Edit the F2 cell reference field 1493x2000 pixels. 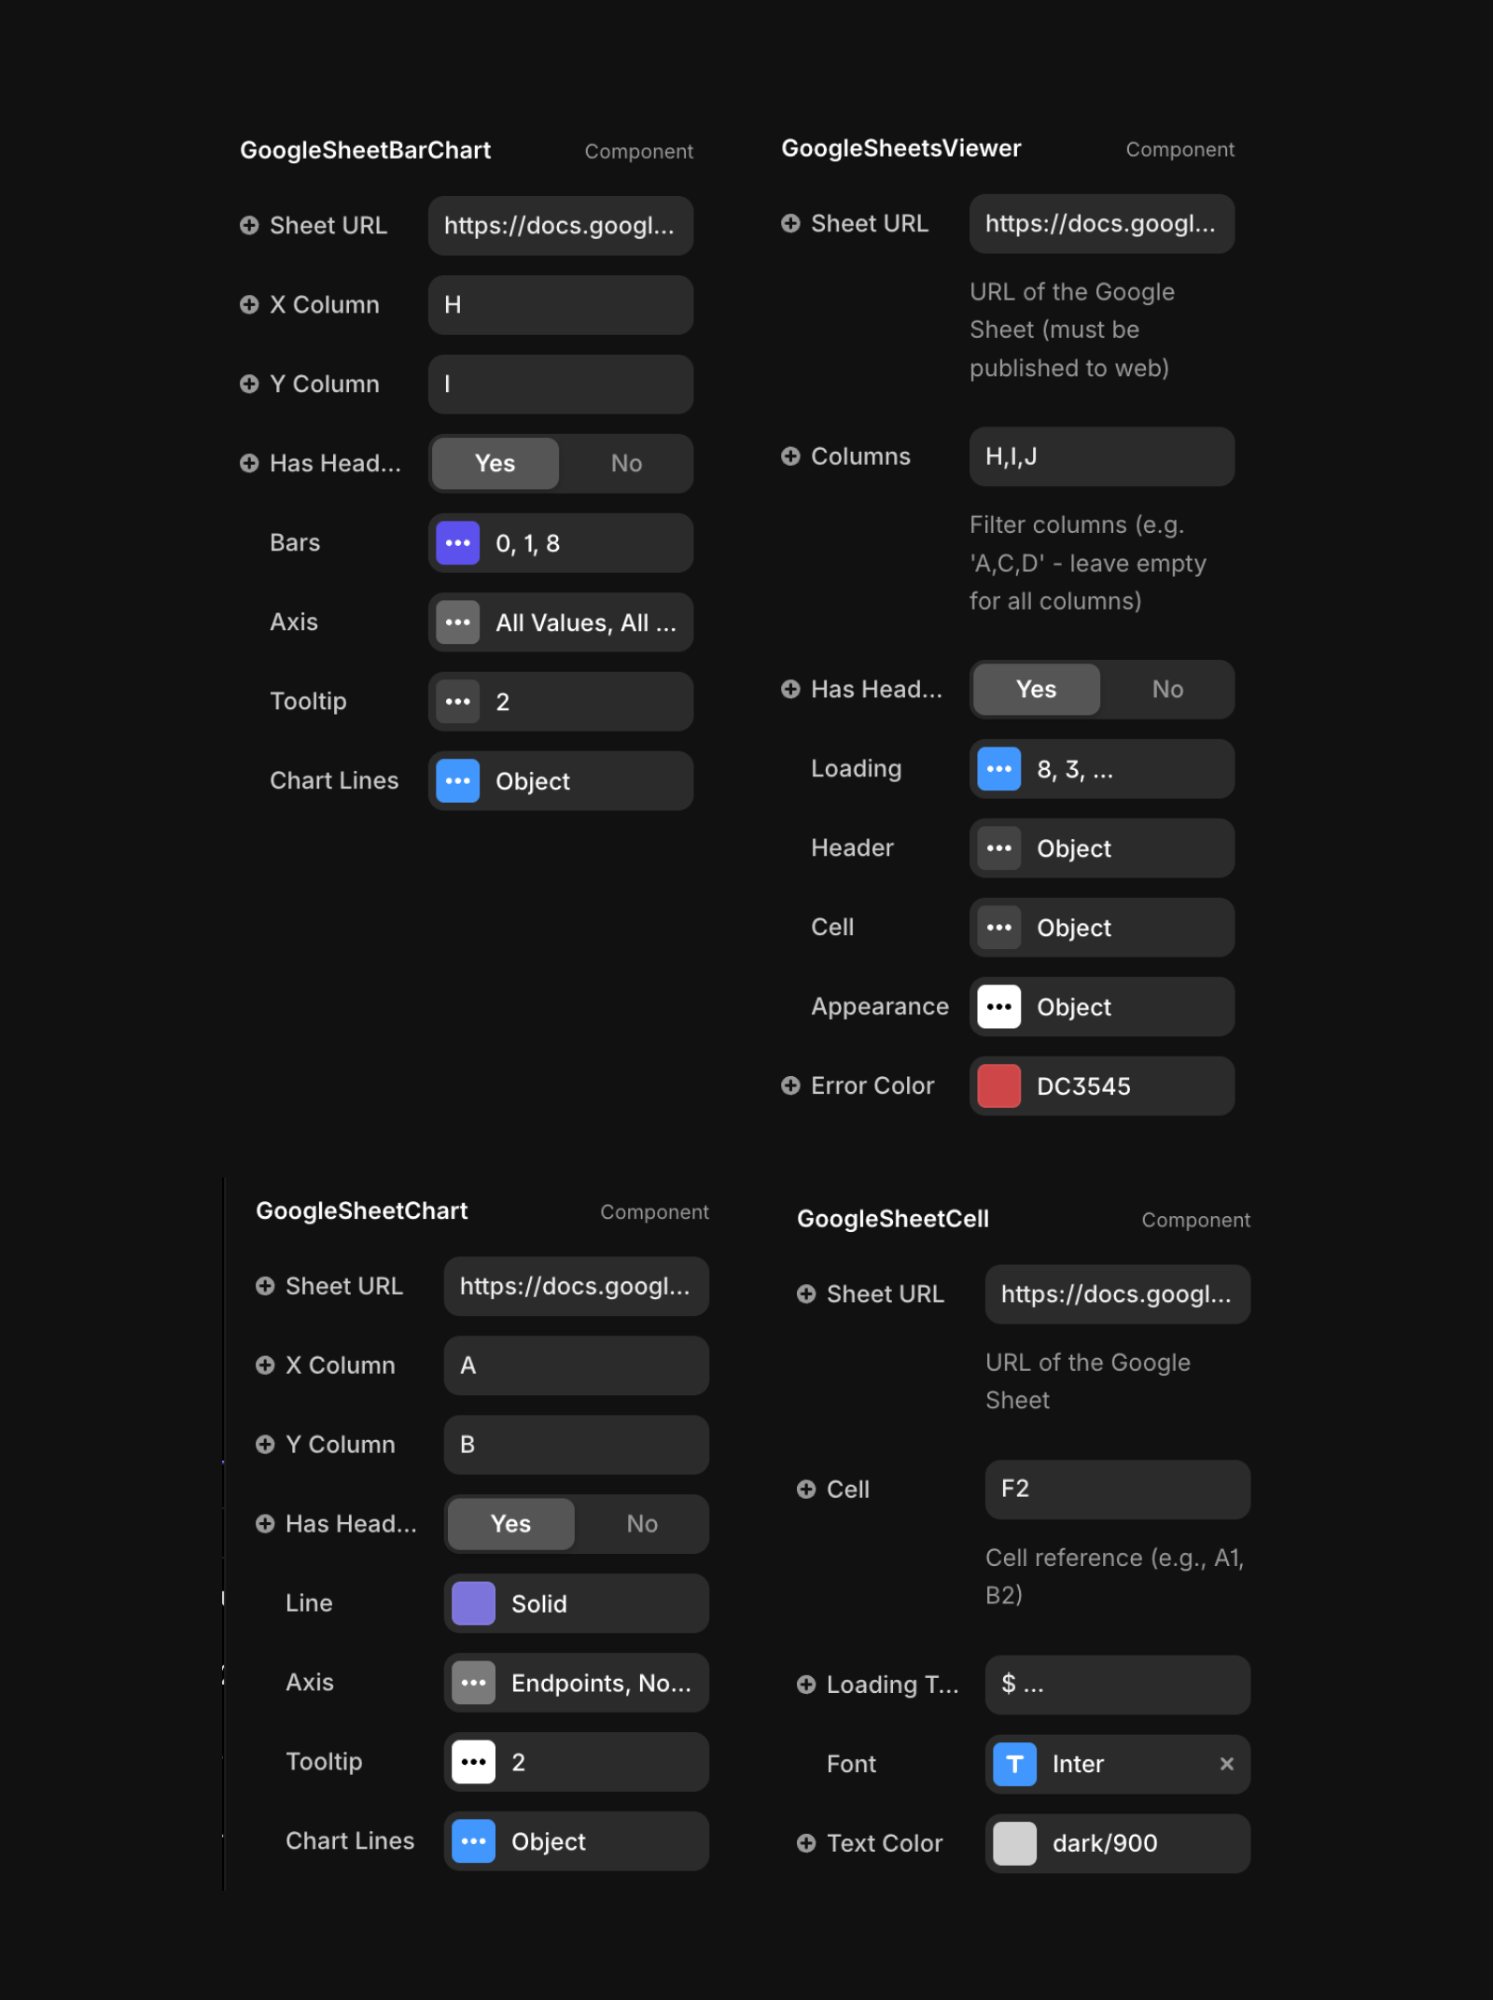[x=1117, y=1489]
